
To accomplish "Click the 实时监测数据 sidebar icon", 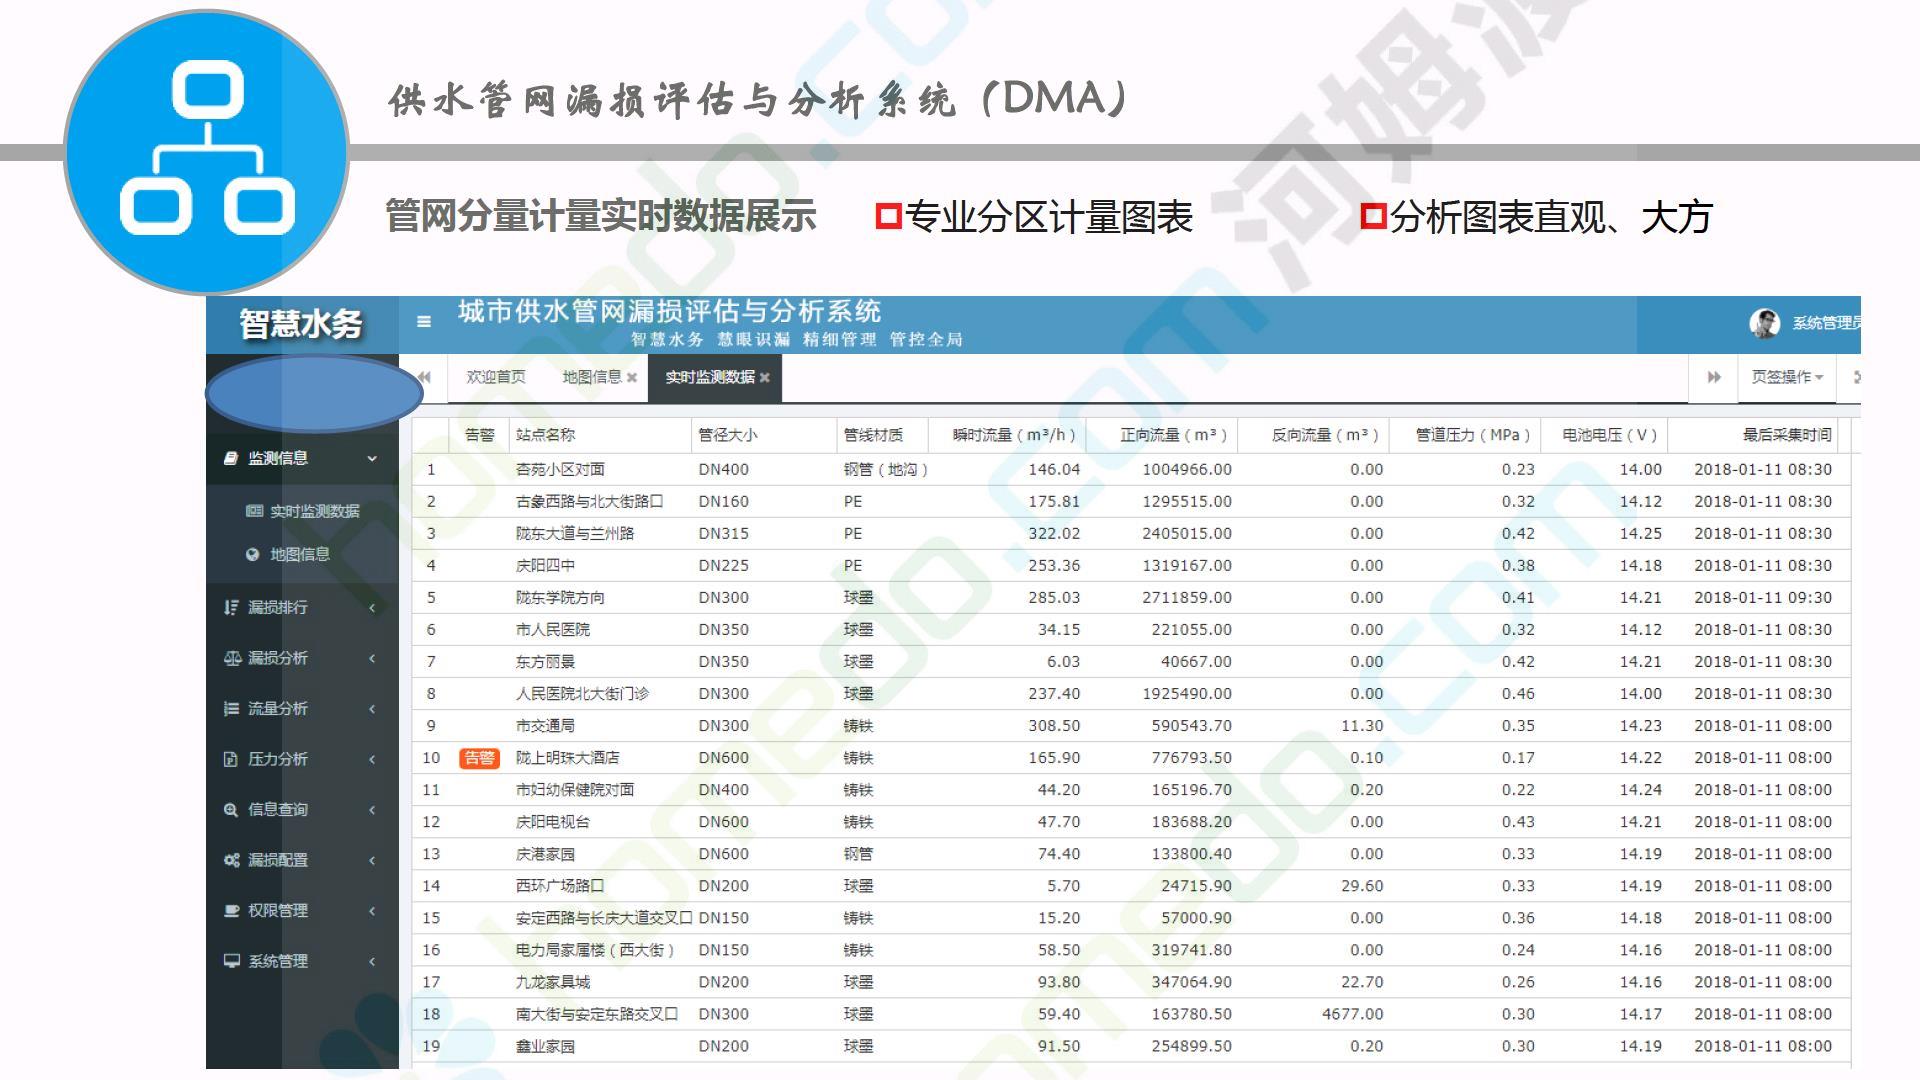I will pos(254,511).
